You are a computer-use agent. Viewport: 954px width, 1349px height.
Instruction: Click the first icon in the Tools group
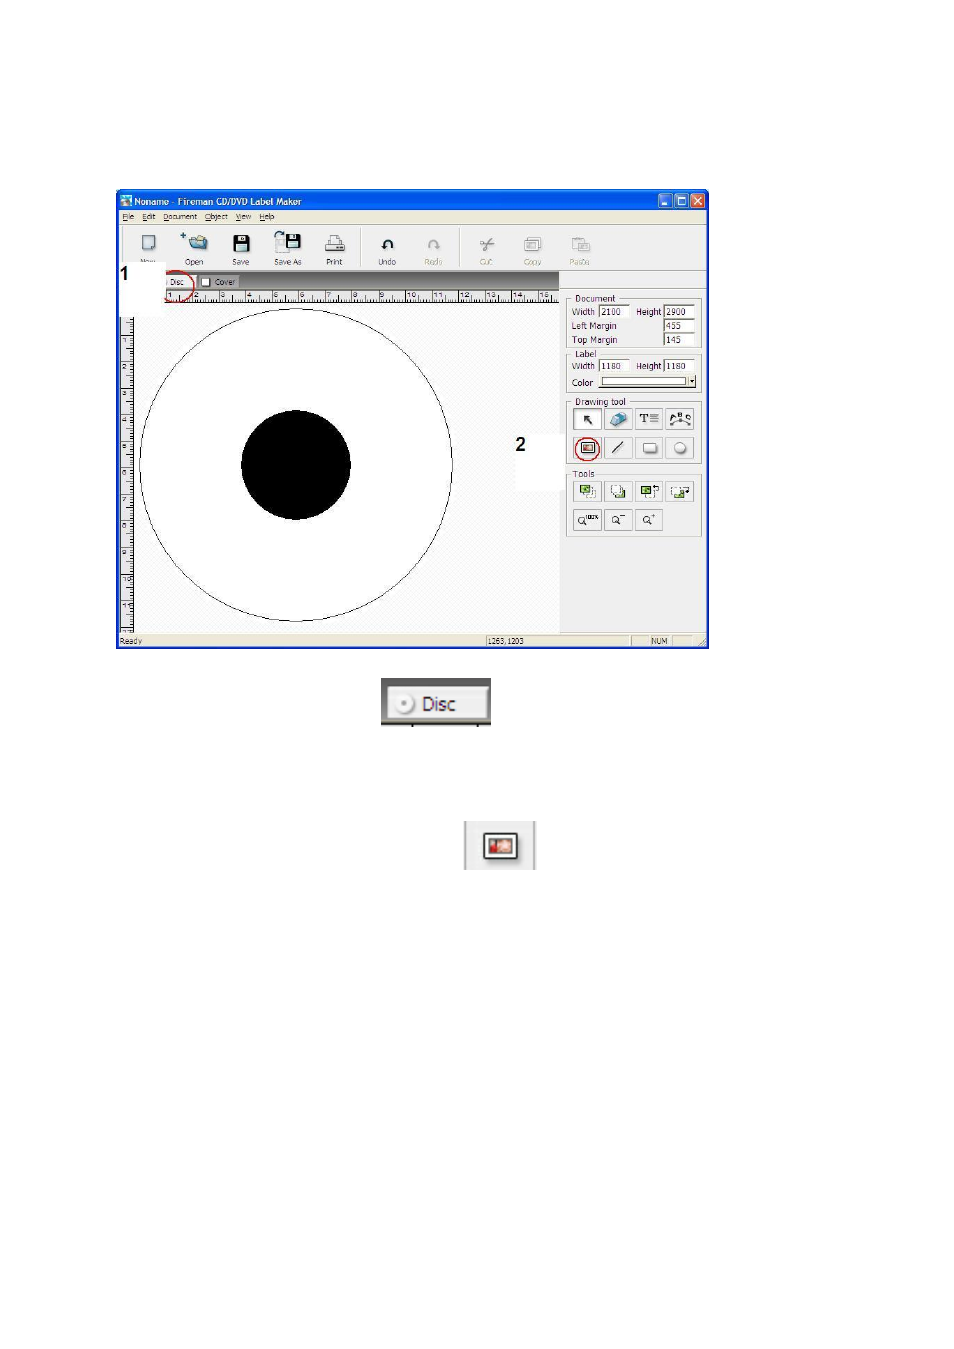(588, 492)
